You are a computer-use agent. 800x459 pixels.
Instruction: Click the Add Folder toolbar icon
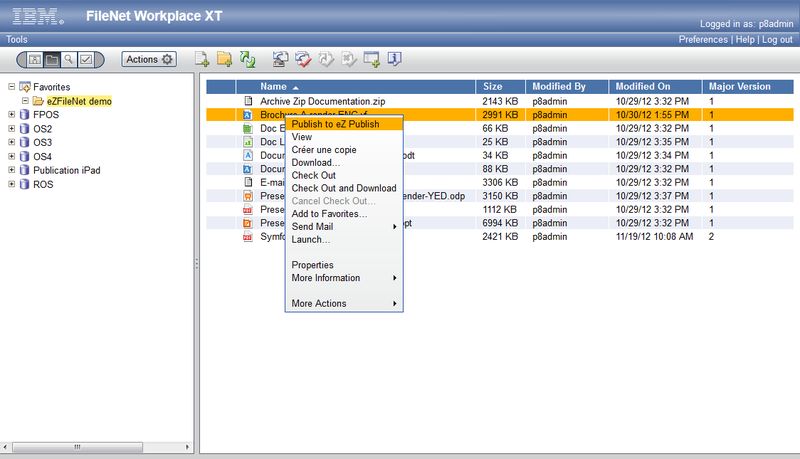(224, 59)
